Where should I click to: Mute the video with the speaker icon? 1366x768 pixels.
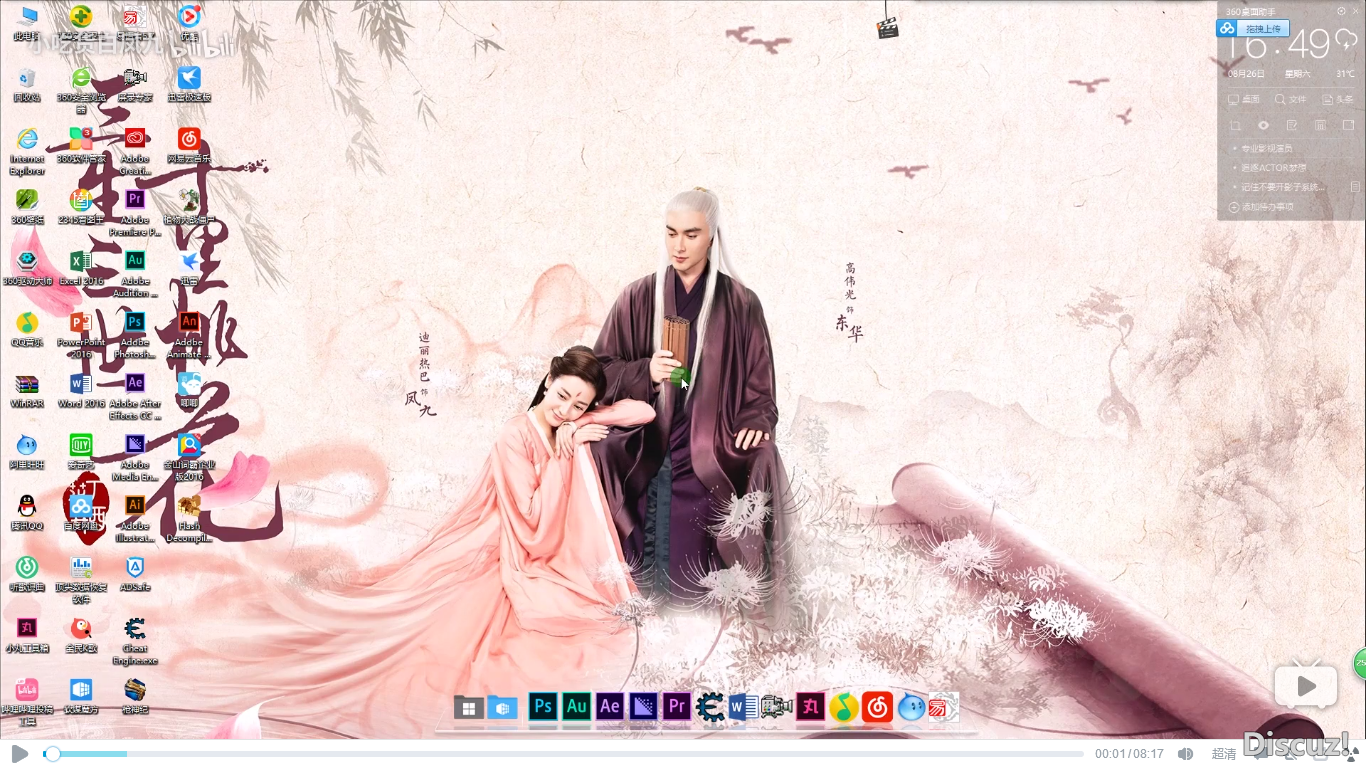click(x=1185, y=753)
